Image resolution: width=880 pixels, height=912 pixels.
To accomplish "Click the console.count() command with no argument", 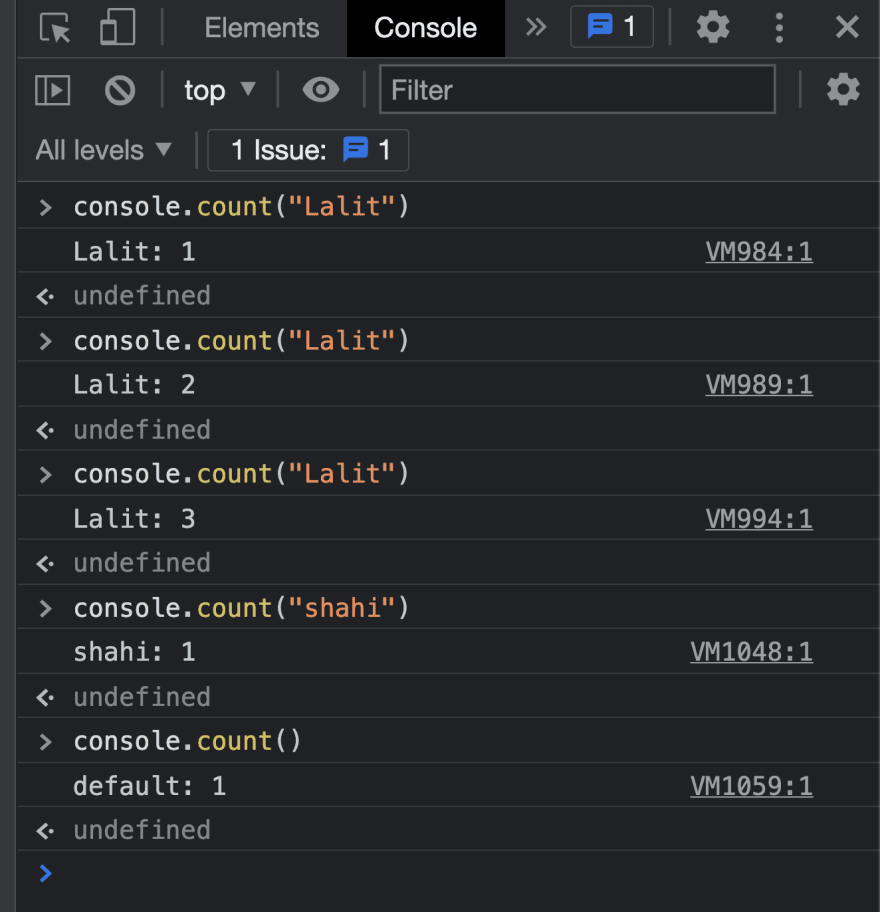I will [x=187, y=741].
